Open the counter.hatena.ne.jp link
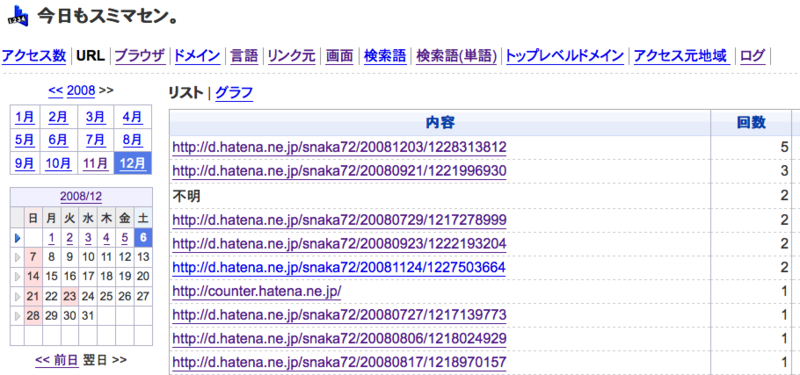The height and width of the screenshot is (375, 800). (257, 291)
